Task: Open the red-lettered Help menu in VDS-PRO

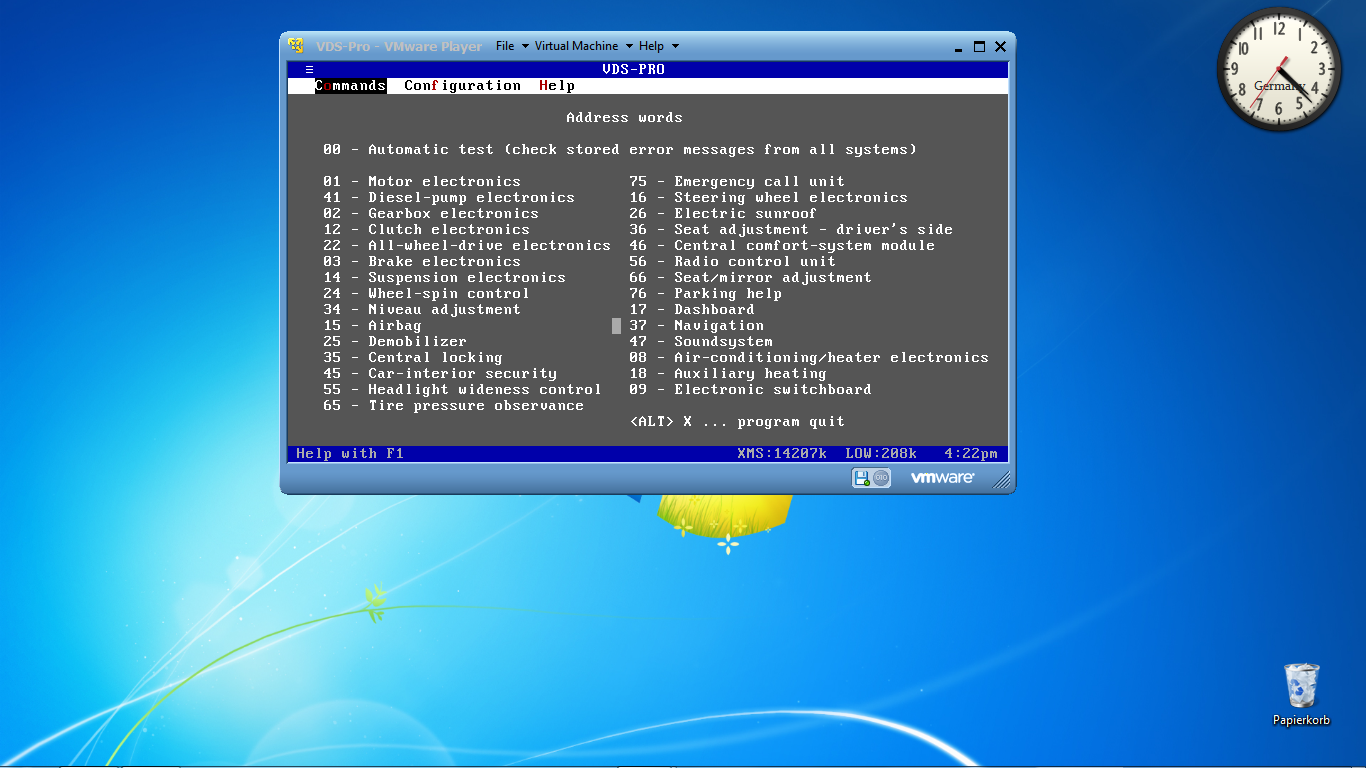Action: pos(557,86)
